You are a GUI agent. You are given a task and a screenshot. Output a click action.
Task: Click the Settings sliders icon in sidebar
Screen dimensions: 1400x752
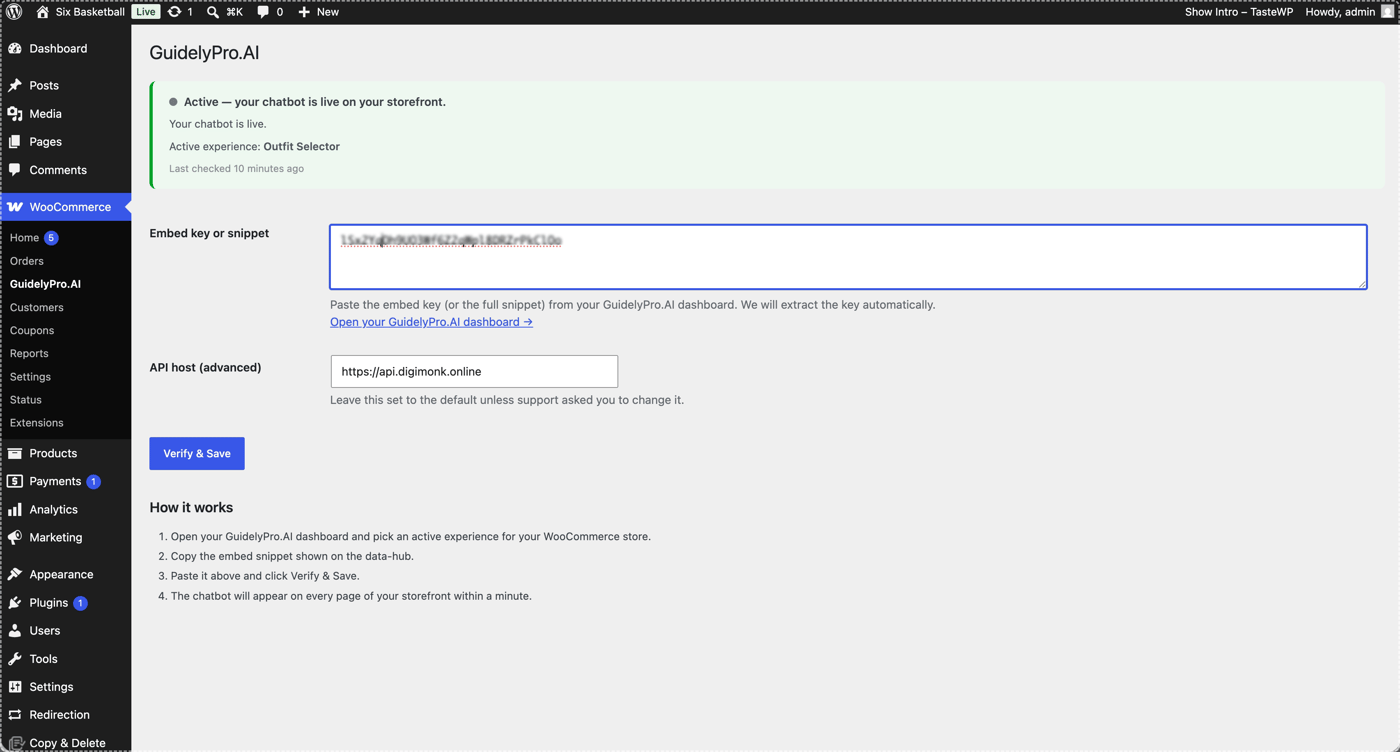click(x=15, y=687)
